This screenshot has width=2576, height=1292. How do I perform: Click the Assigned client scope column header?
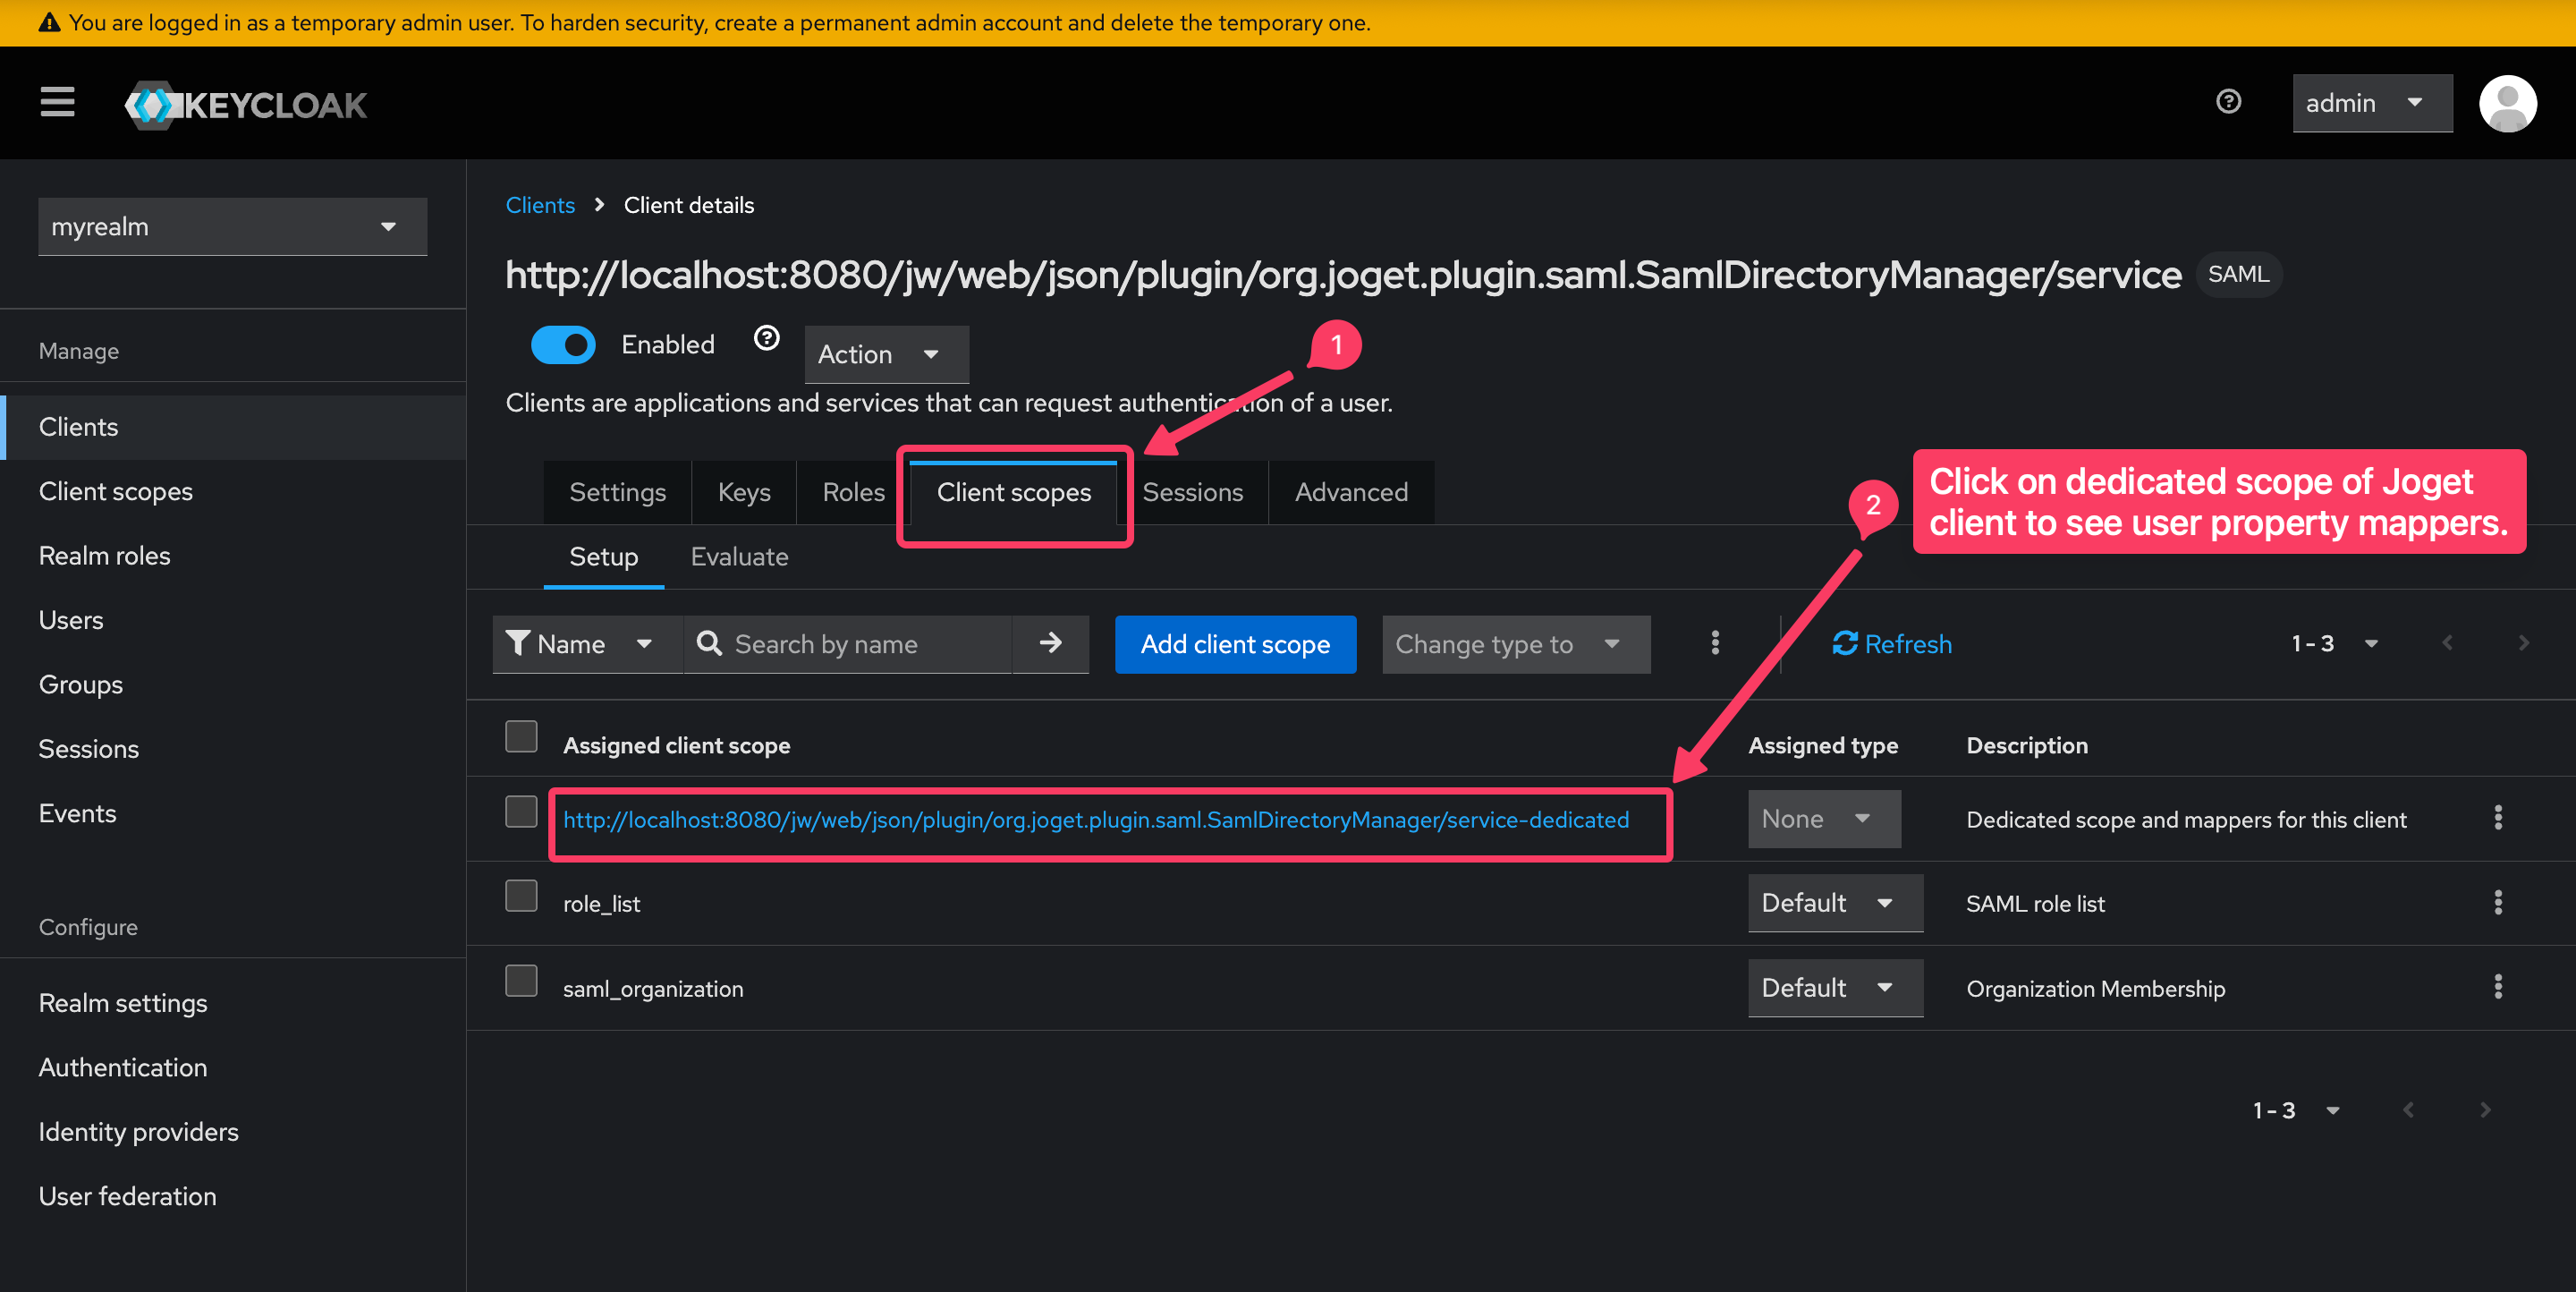coord(676,745)
